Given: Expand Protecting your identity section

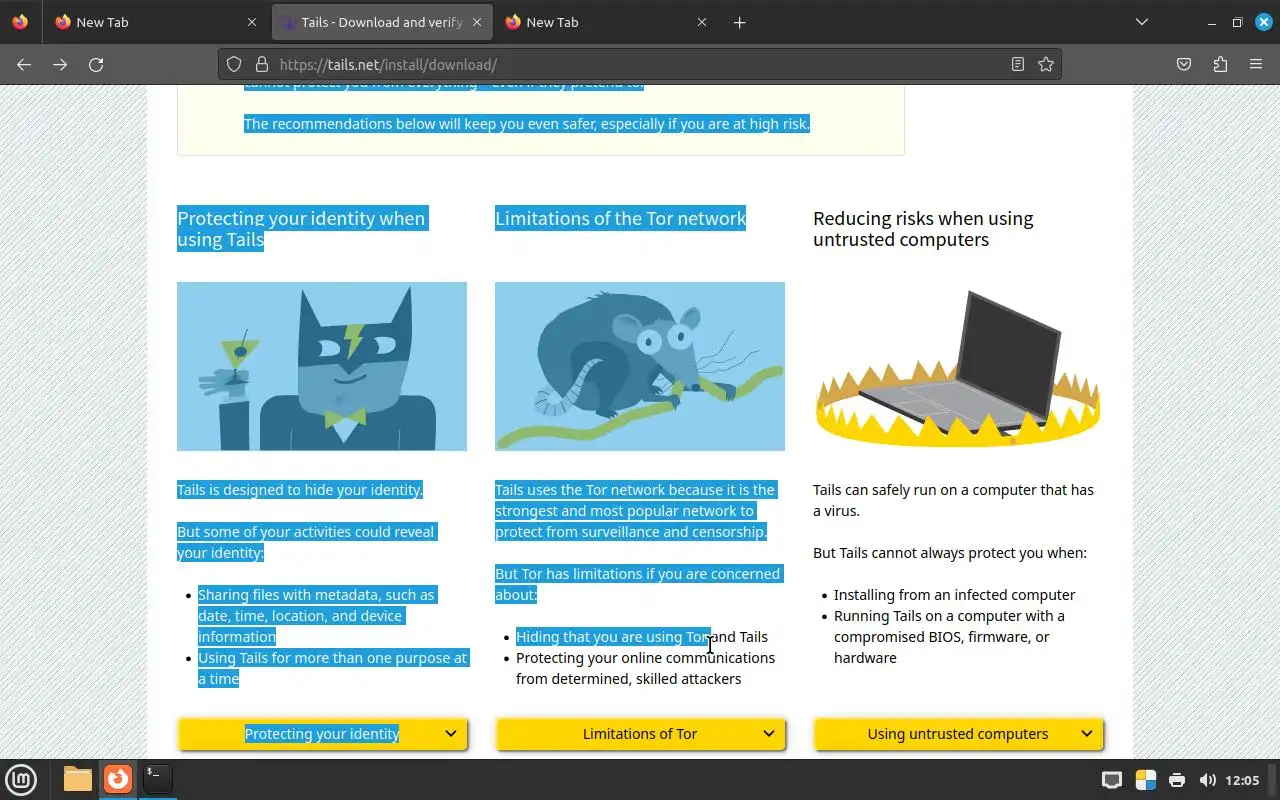Looking at the screenshot, I should click(x=322, y=734).
